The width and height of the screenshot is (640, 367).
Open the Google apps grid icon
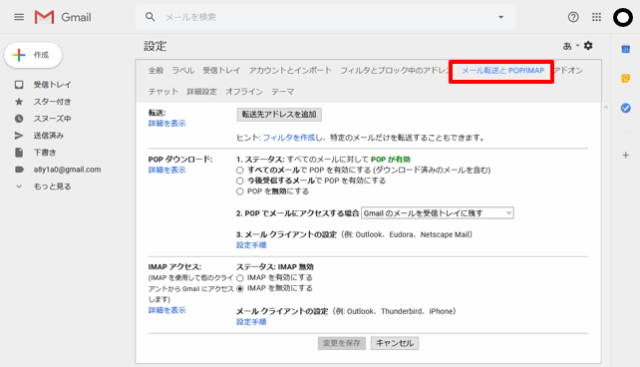596,17
